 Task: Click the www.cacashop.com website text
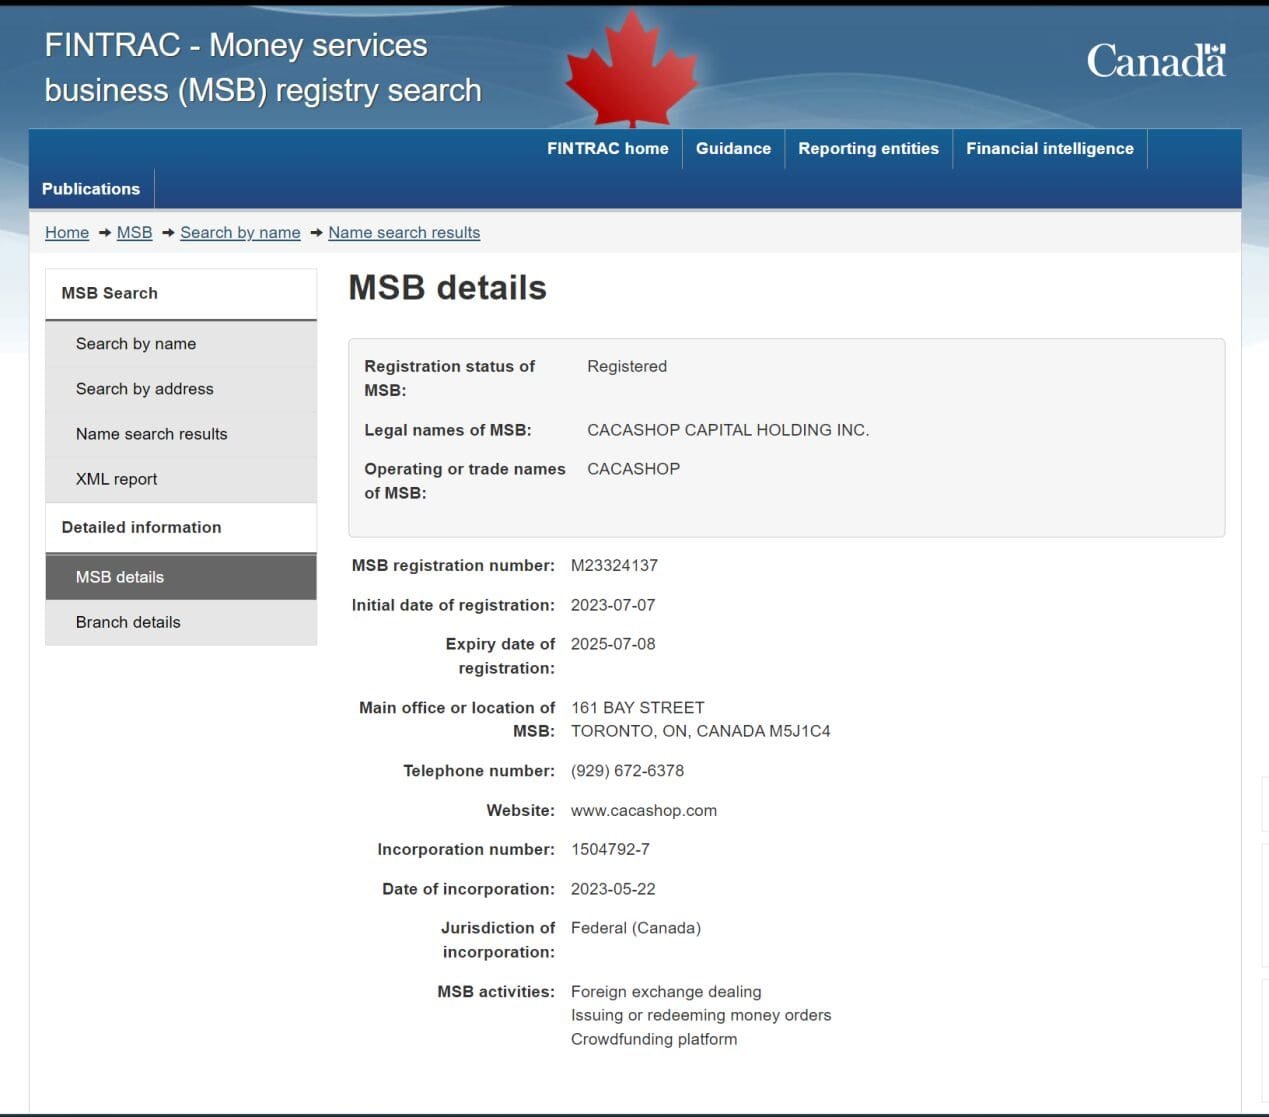(x=643, y=811)
